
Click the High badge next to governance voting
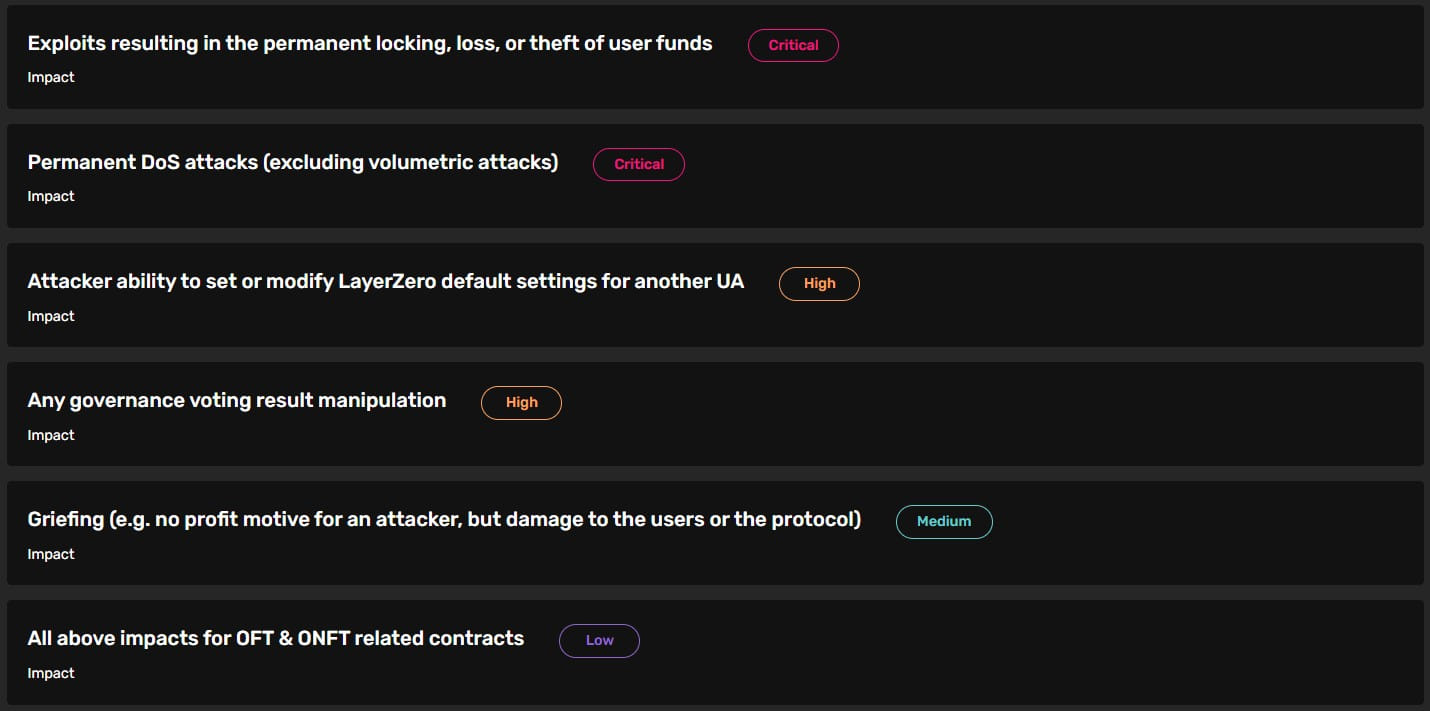click(x=521, y=402)
